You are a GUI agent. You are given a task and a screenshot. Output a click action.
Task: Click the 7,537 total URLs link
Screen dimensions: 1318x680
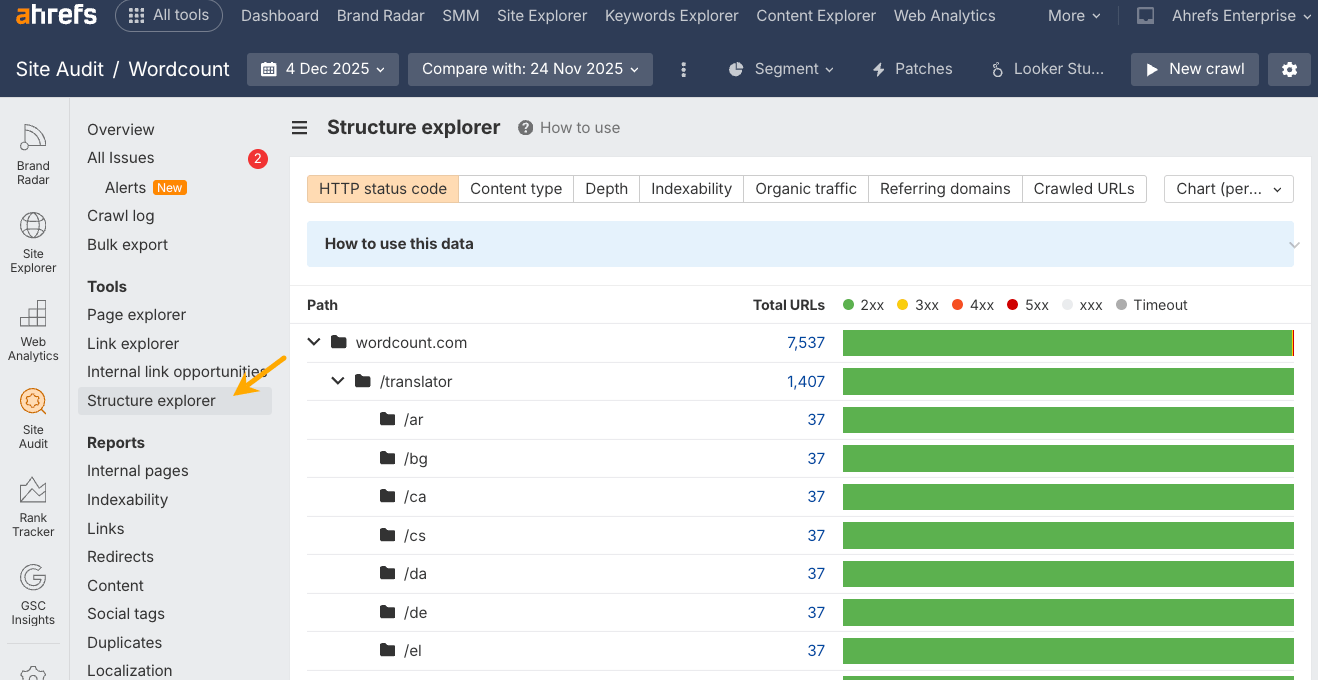[805, 343]
